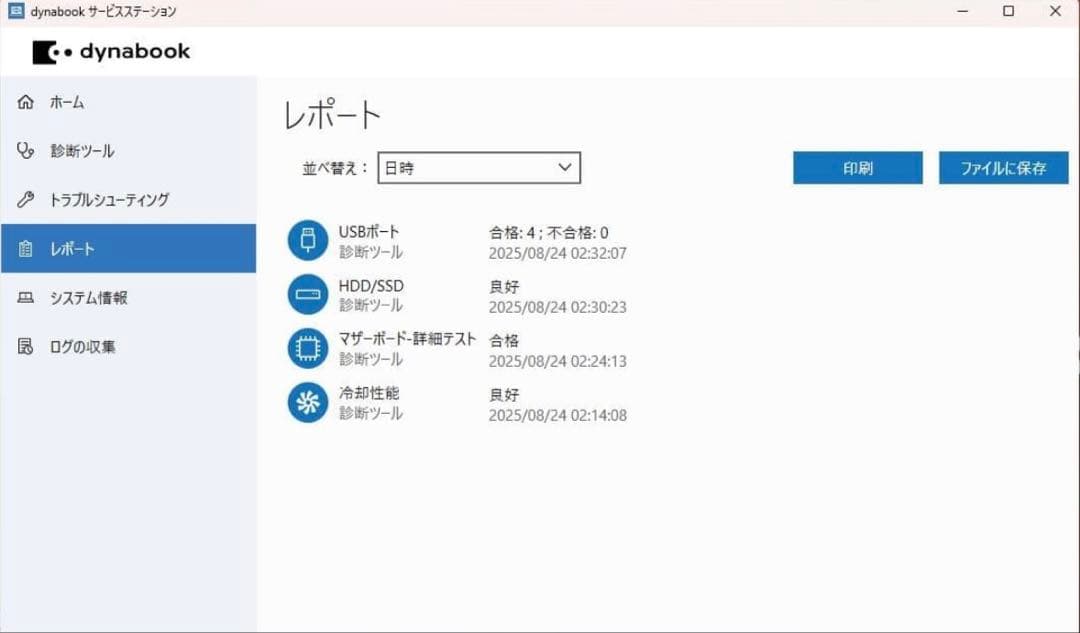Click the USBポート diagnostic icon
Screen dimensions: 1080x633
(307, 240)
